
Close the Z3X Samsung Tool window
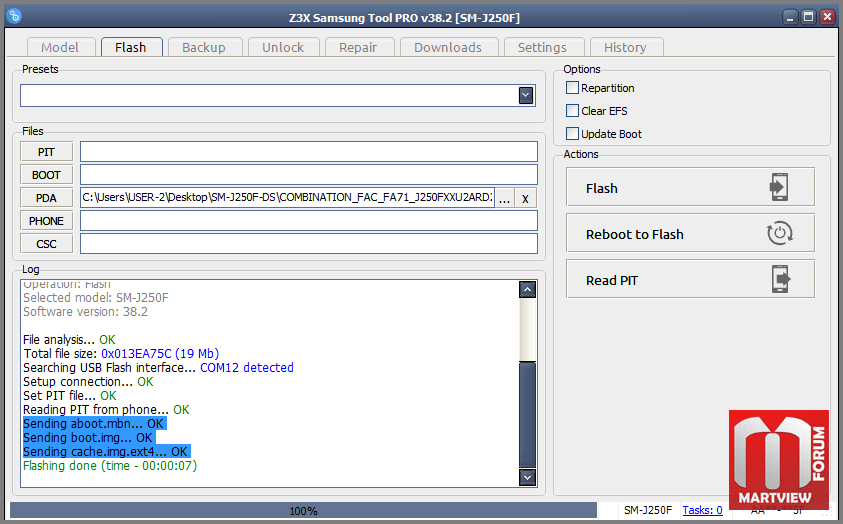pyautogui.click(x=827, y=17)
